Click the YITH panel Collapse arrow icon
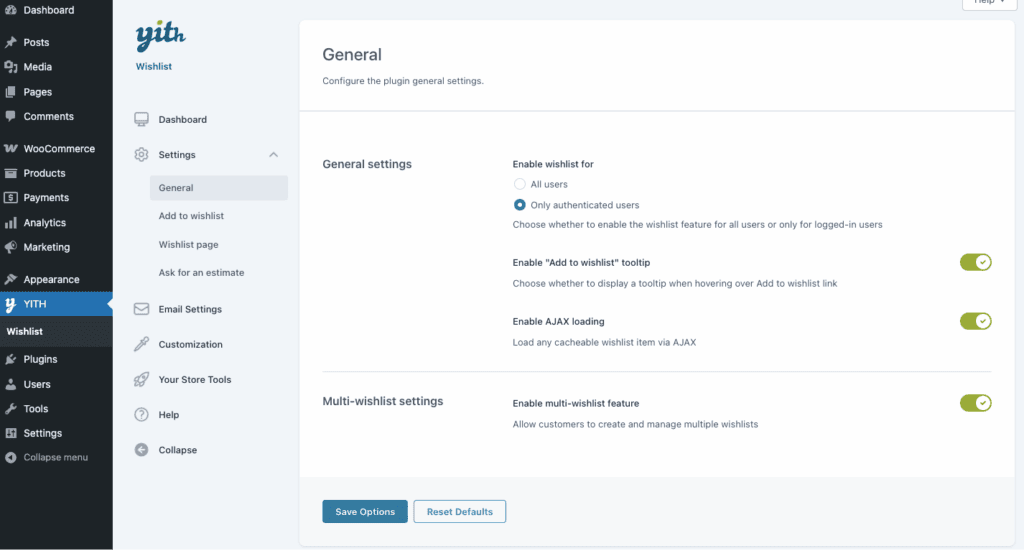 [x=141, y=450]
